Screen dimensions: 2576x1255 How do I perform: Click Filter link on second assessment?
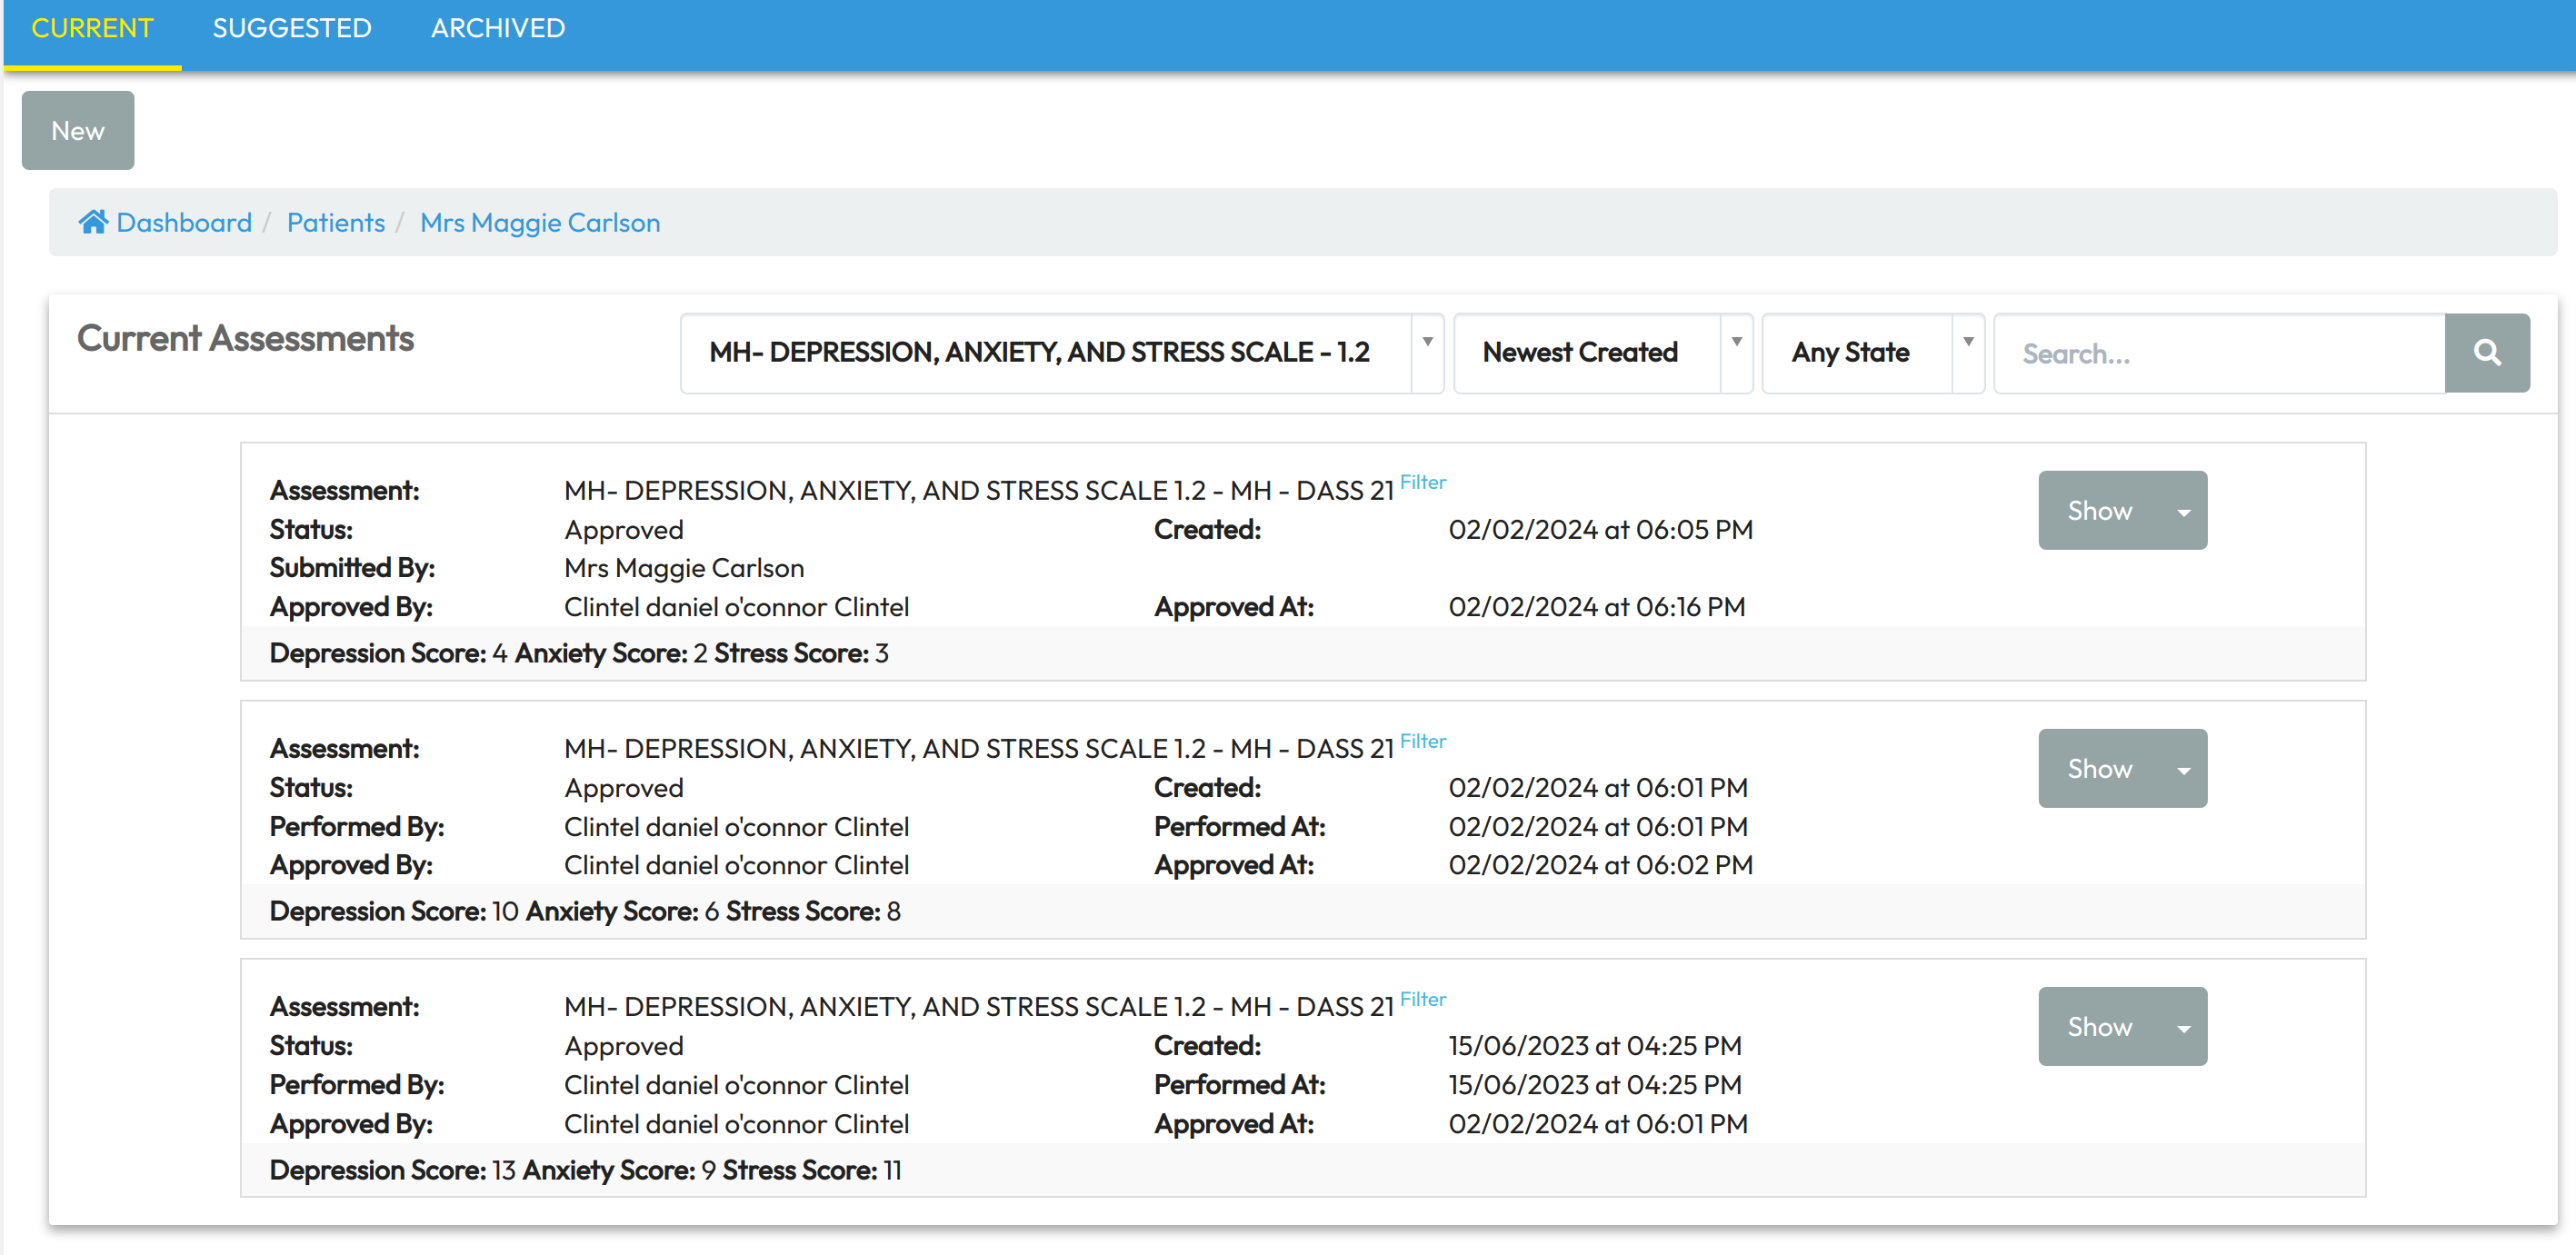click(1422, 741)
